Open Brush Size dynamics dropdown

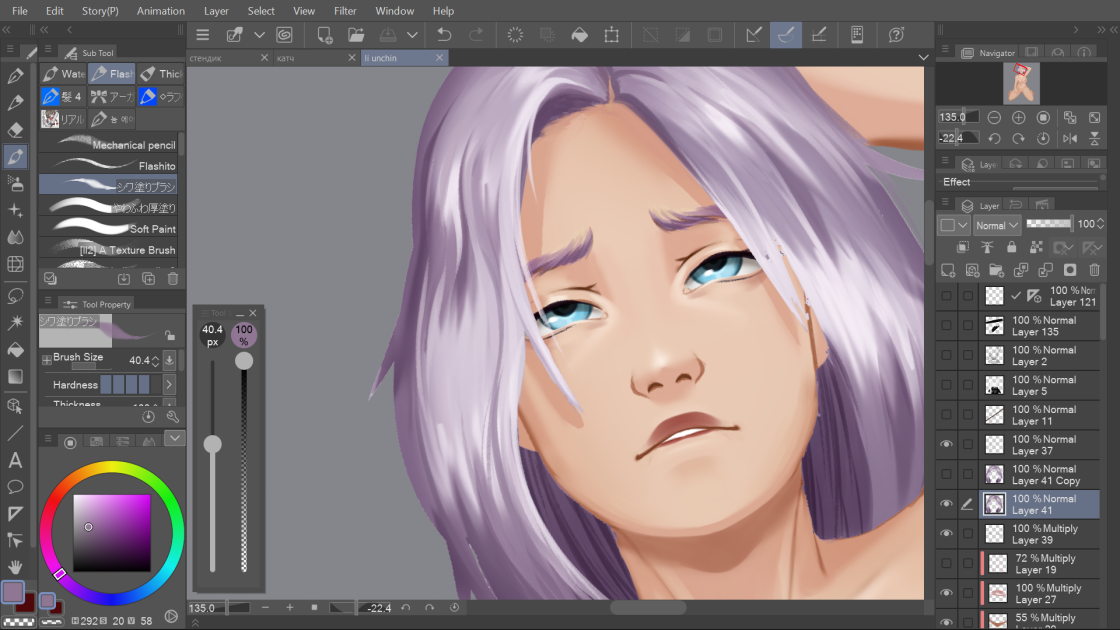click(x=170, y=360)
